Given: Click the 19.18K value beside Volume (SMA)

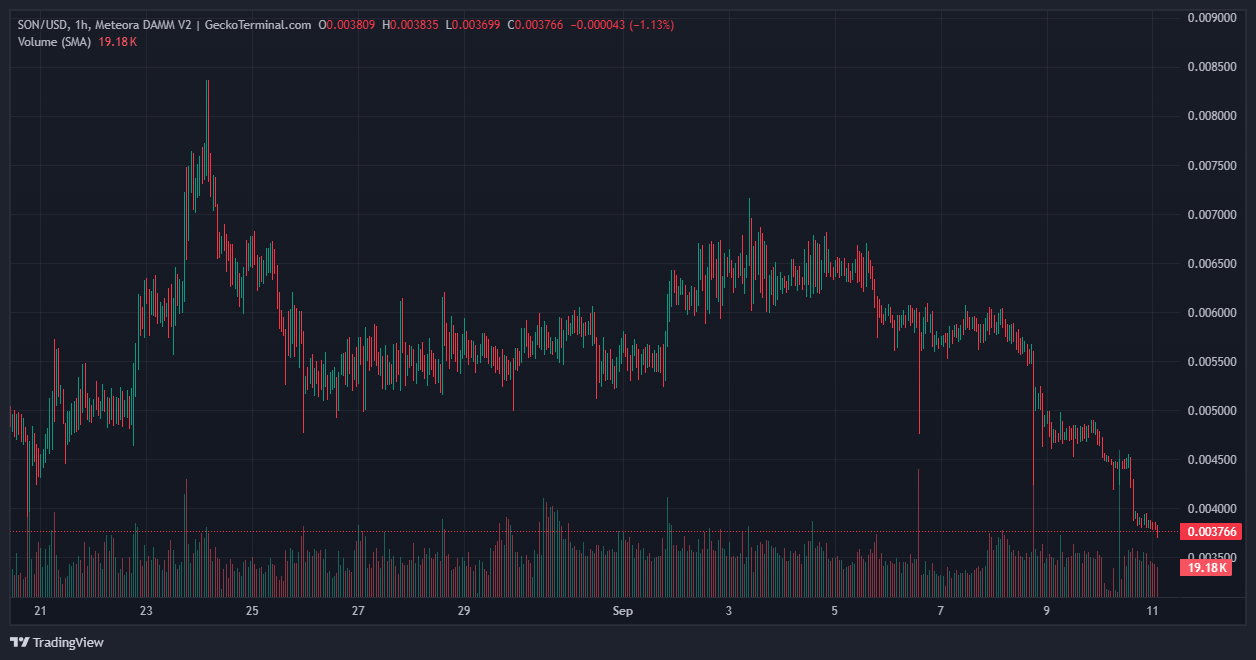Looking at the screenshot, I should coord(118,42).
